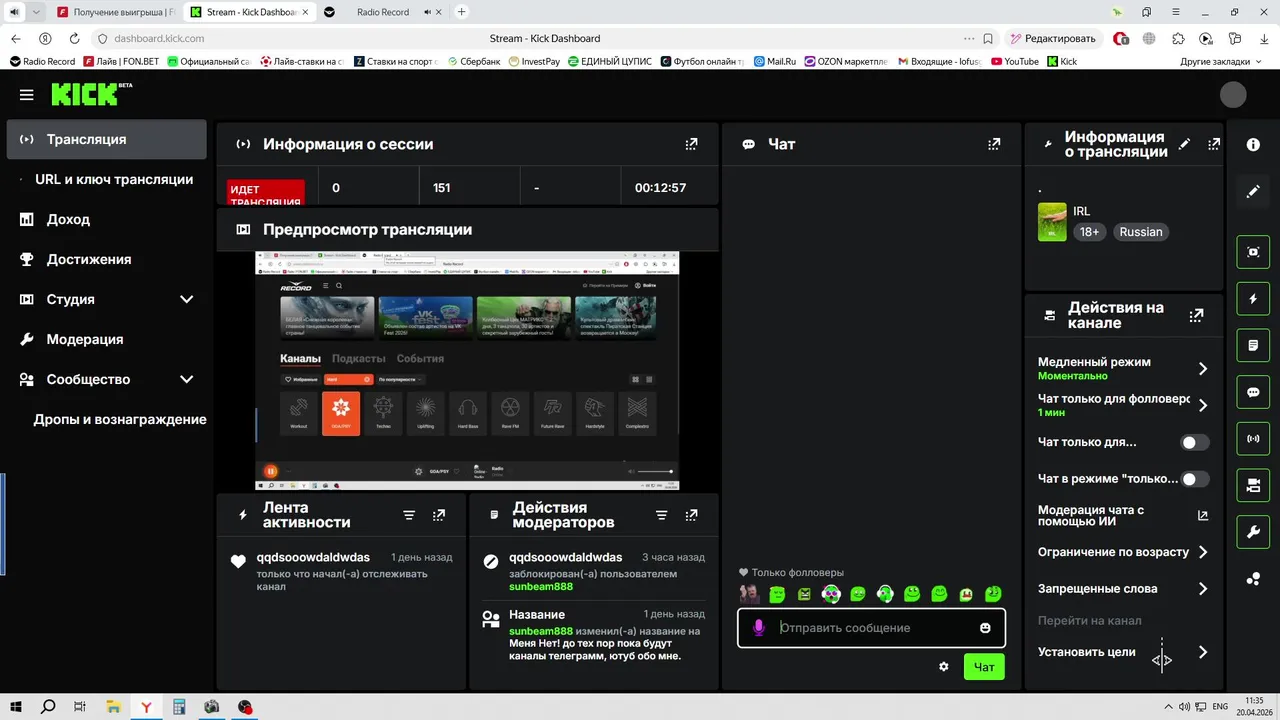This screenshot has width=1280, height=720.
Task: Open 'Чат только для фолловеров' settings arrow
Action: coord(1203,405)
